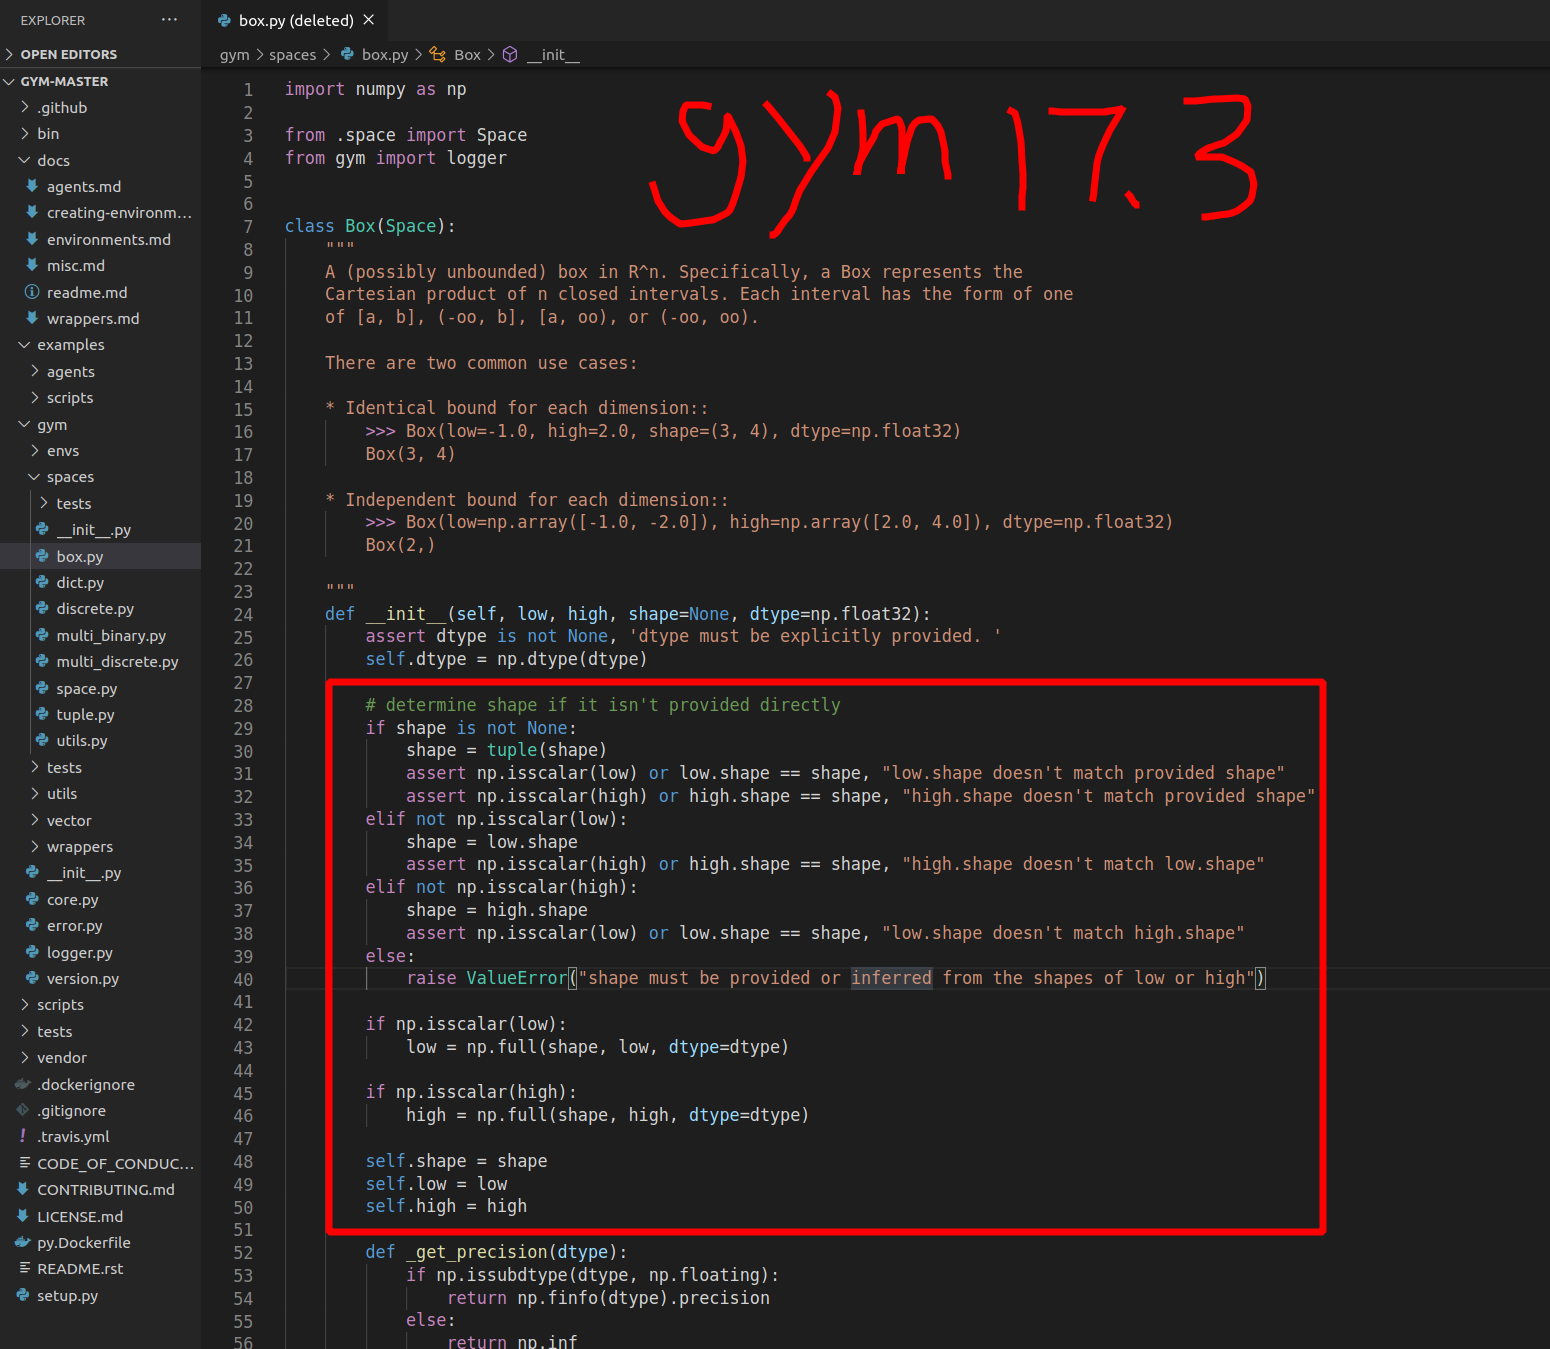
Task: Close the box.py (deleted) tab
Action: pyautogui.click(x=369, y=20)
